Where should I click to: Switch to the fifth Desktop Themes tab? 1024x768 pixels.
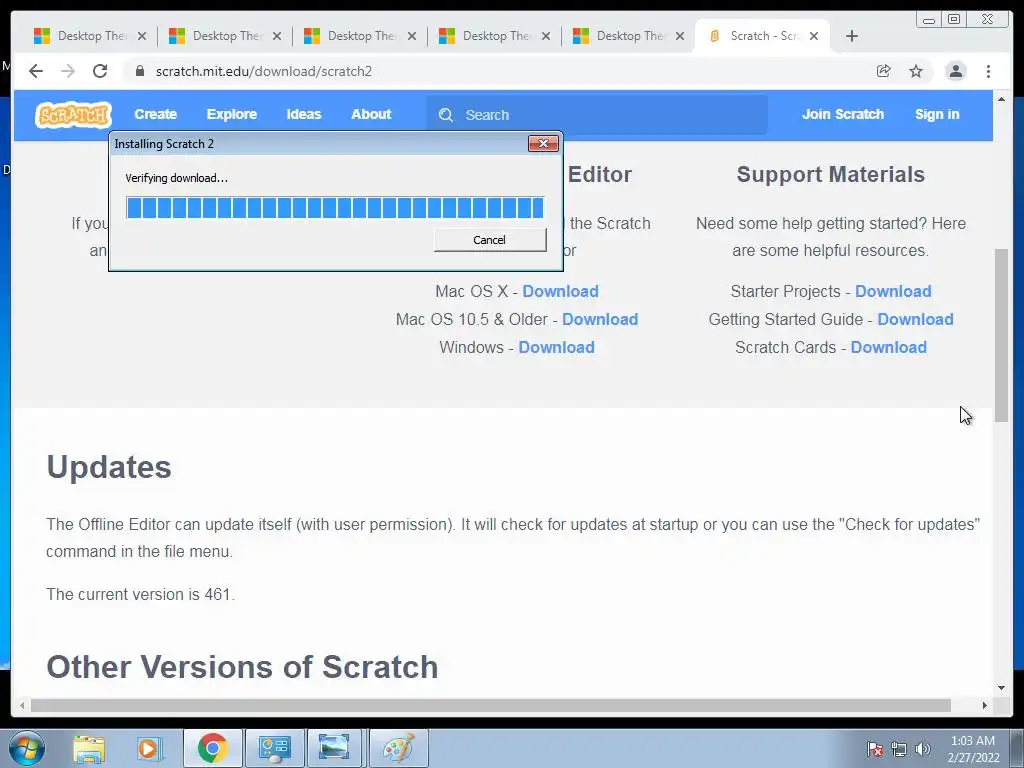pyautogui.click(x=629, y=36)
